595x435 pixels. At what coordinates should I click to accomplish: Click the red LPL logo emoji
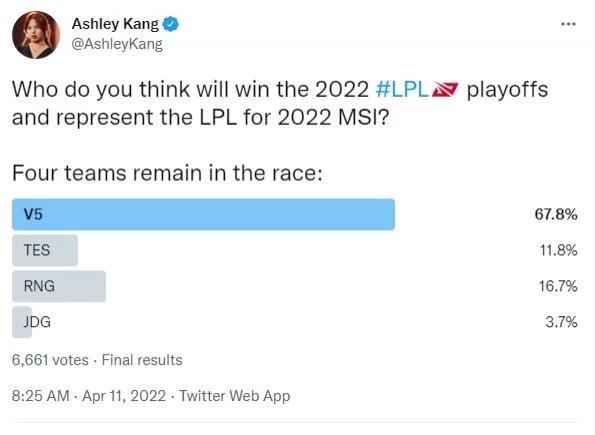coord(446,90)
